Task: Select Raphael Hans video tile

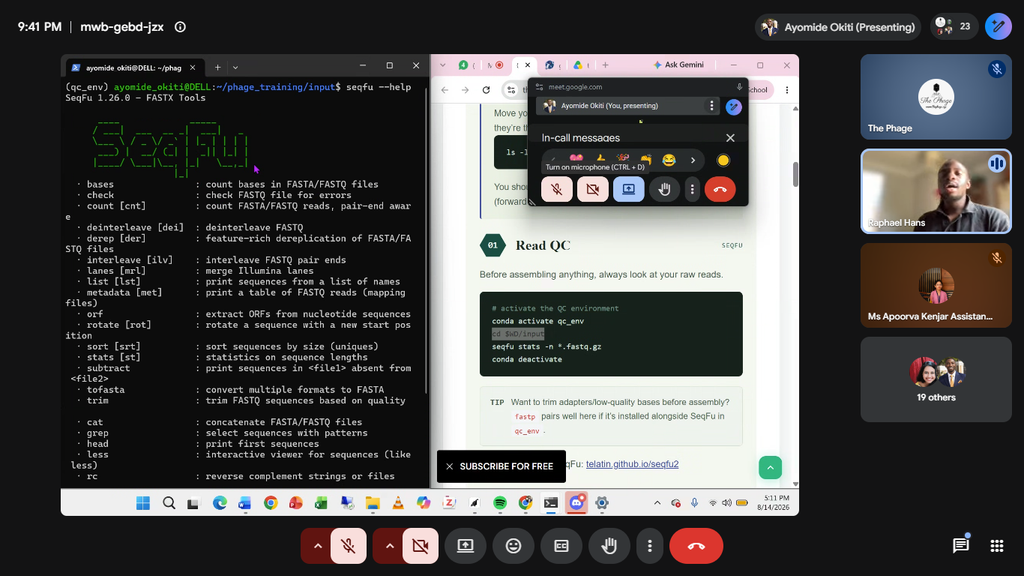Action: pos(936,191)
